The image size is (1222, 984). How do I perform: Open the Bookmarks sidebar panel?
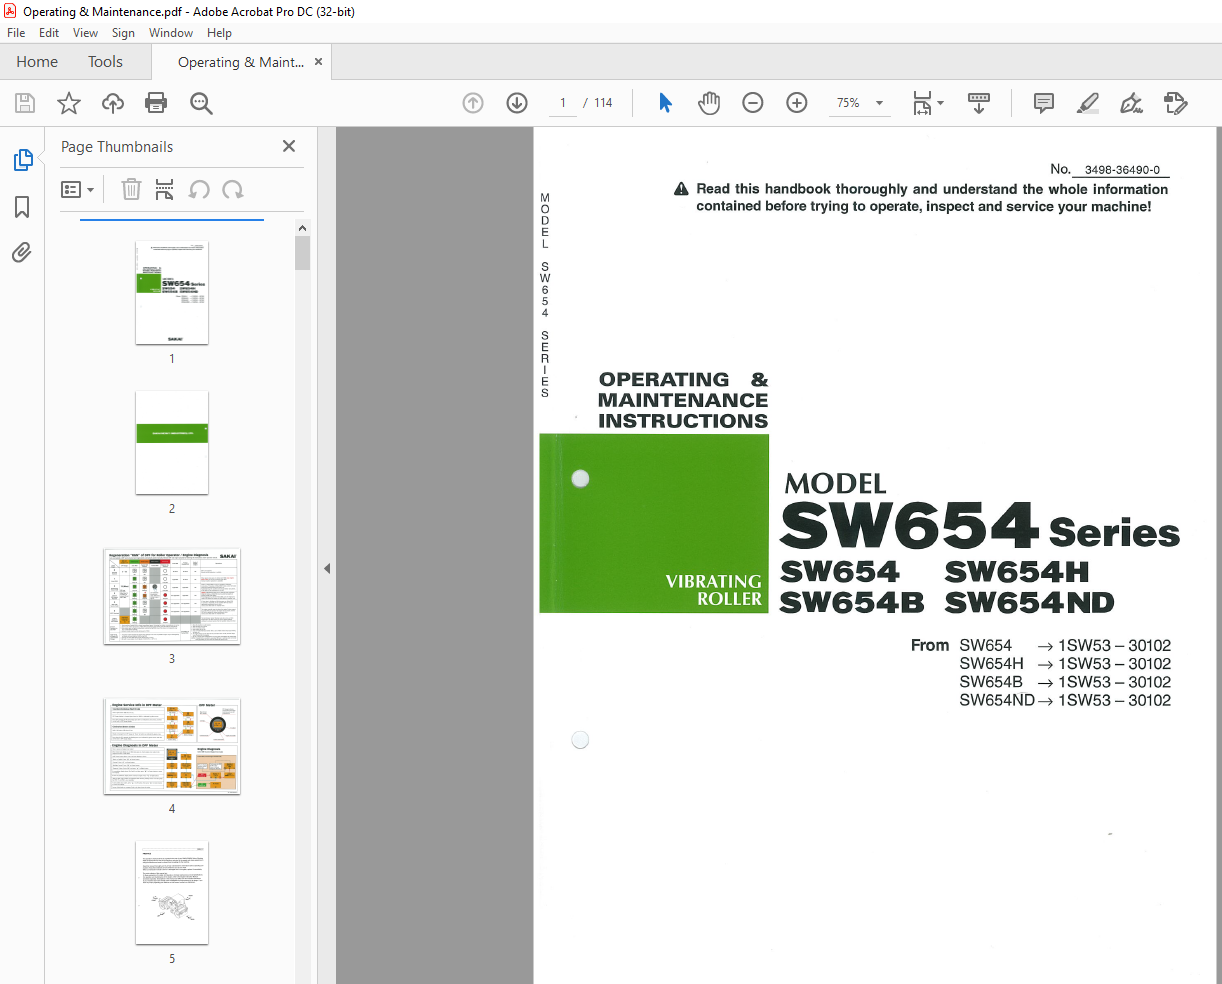(22, 207)
